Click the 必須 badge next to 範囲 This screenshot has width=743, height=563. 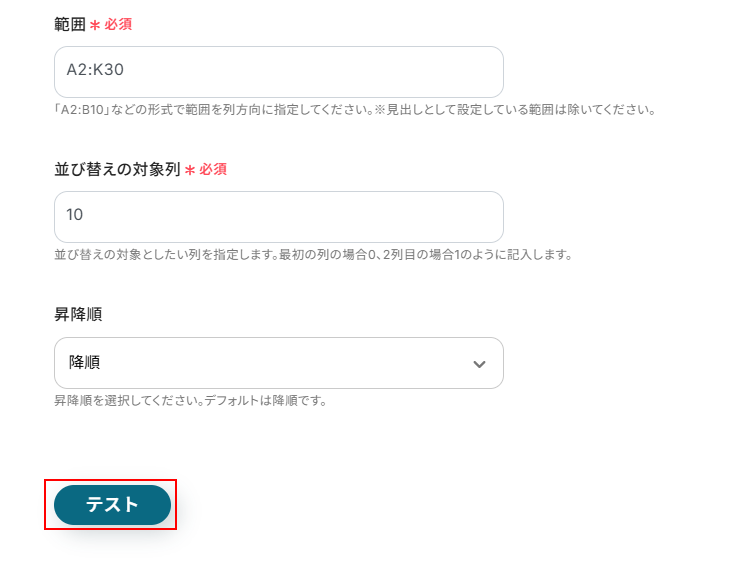click(118, 24)
